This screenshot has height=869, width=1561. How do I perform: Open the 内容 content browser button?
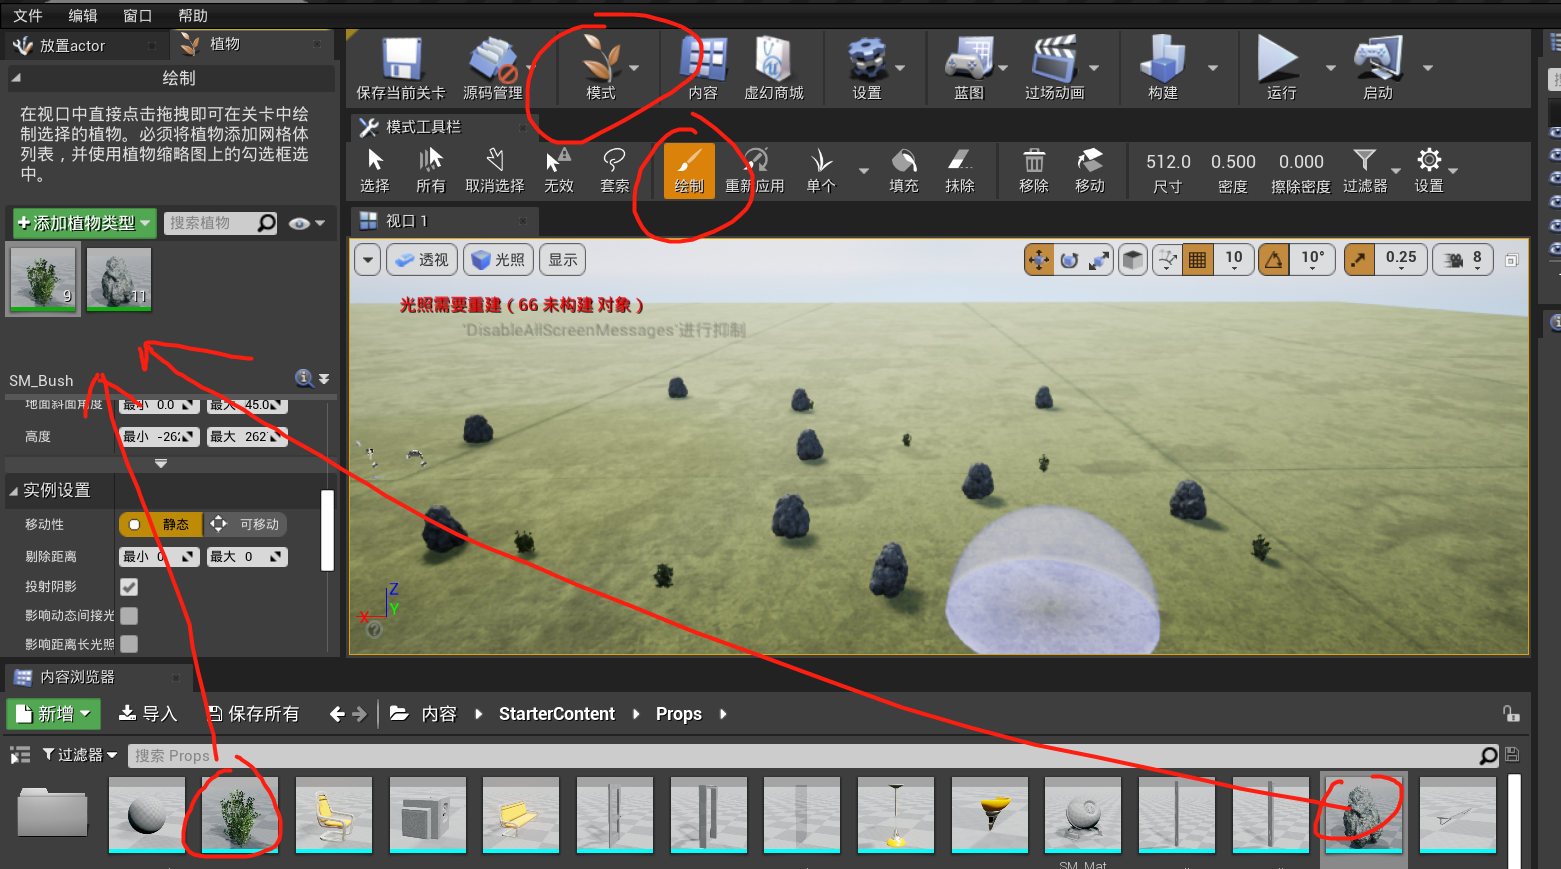(x=703, y=68)
